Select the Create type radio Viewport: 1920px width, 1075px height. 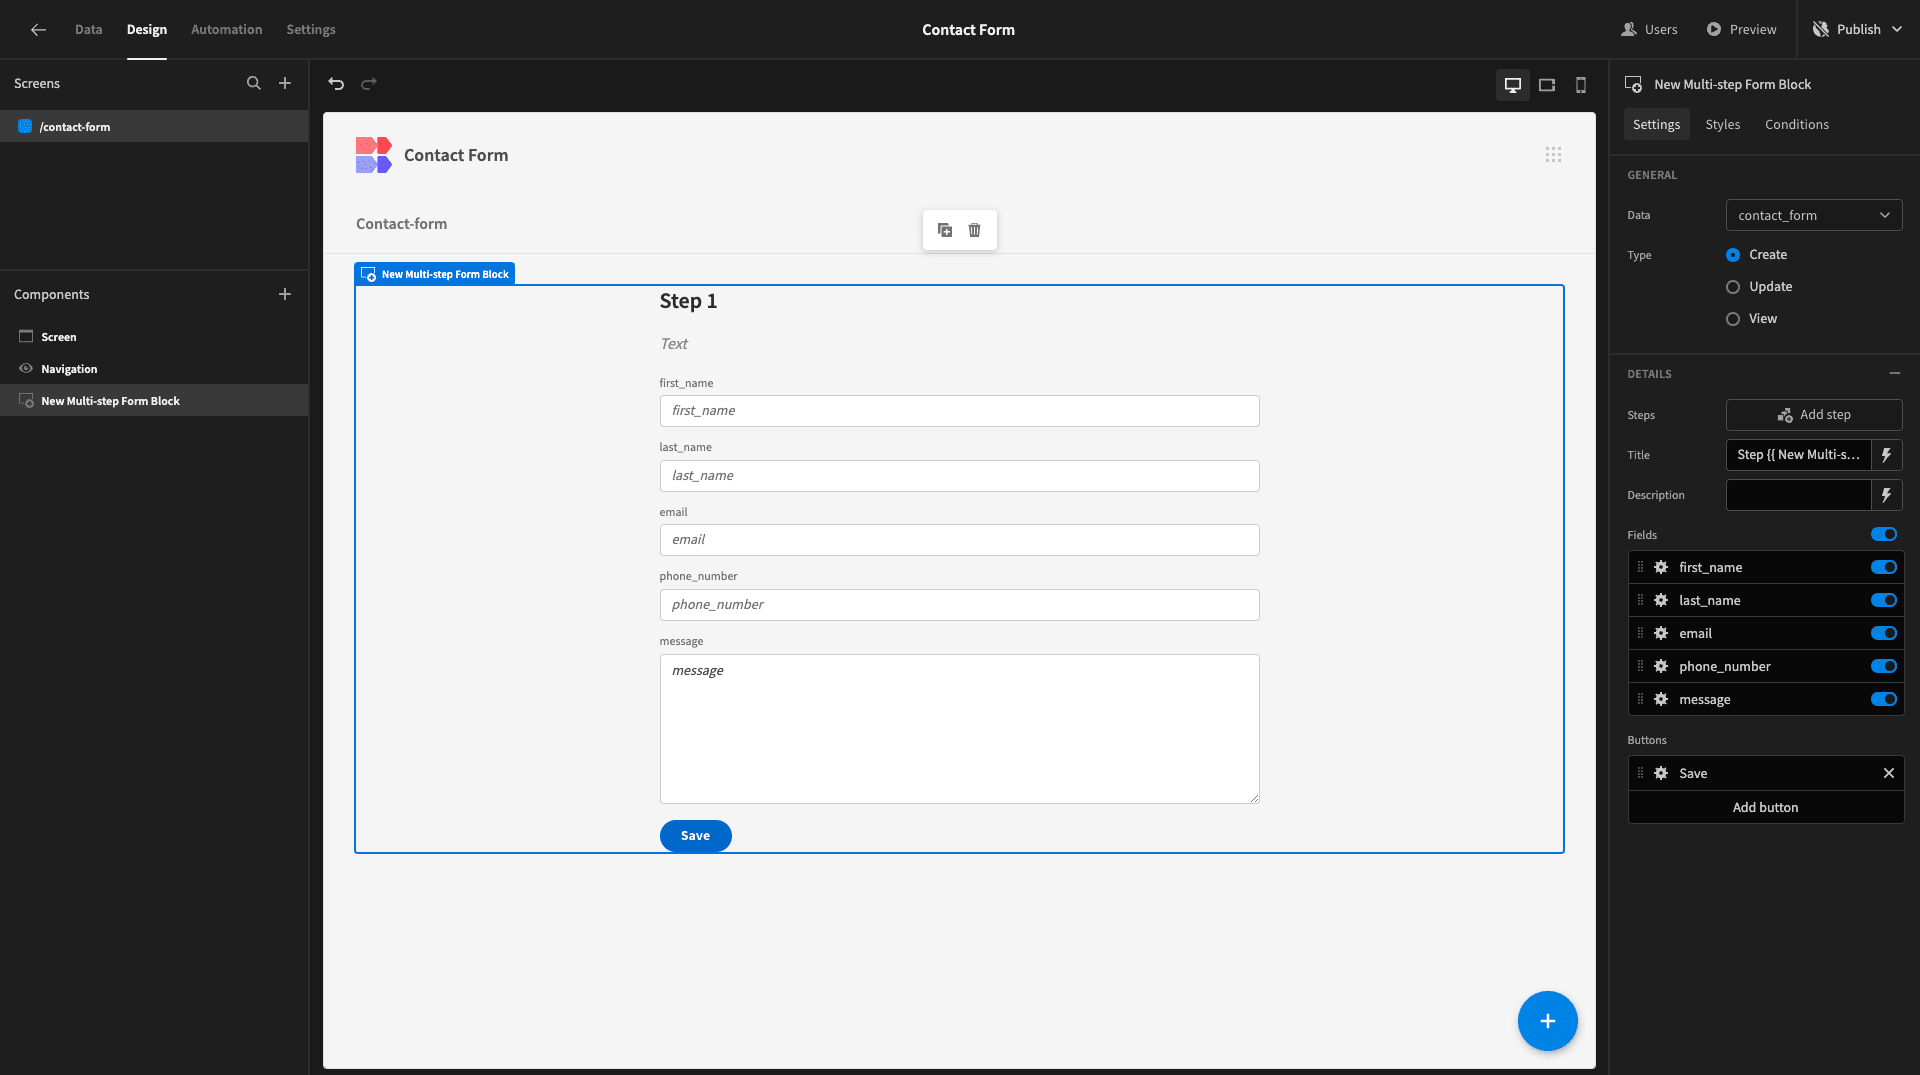pyautogui.click(x=1733, y=255)
